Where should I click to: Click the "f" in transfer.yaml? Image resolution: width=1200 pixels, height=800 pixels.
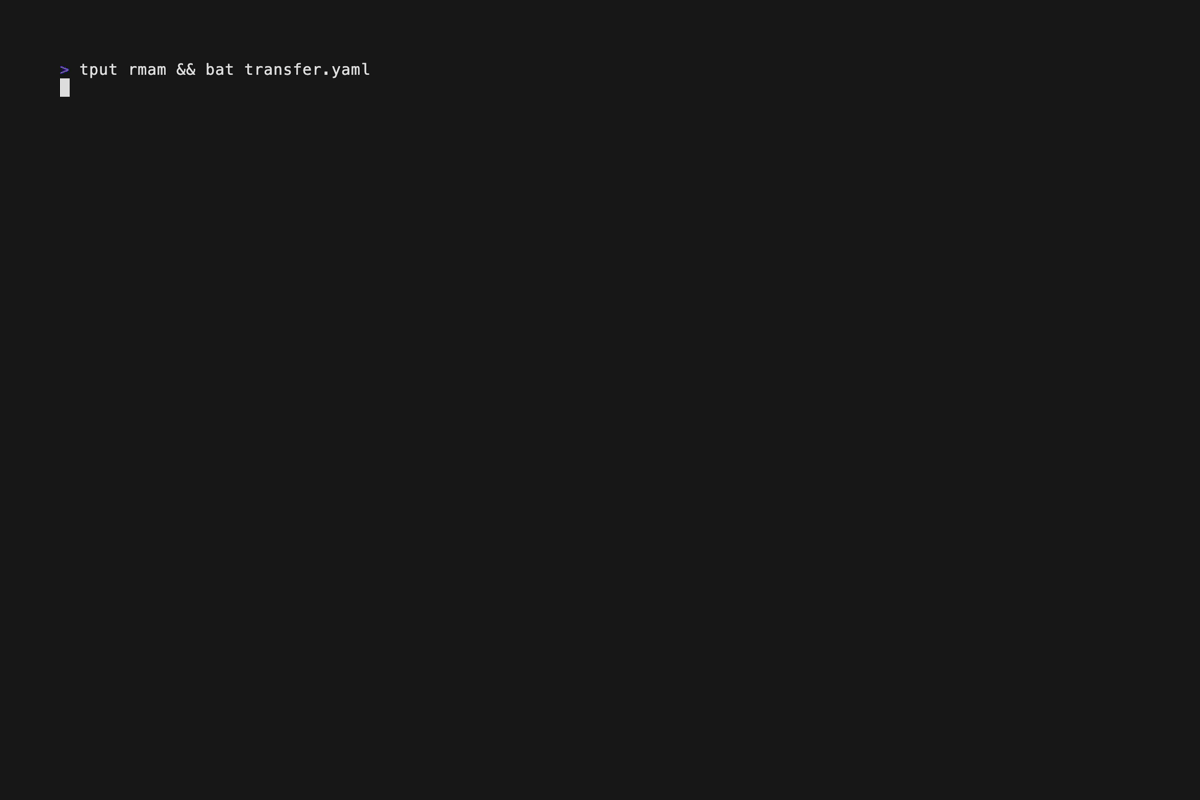298,69
